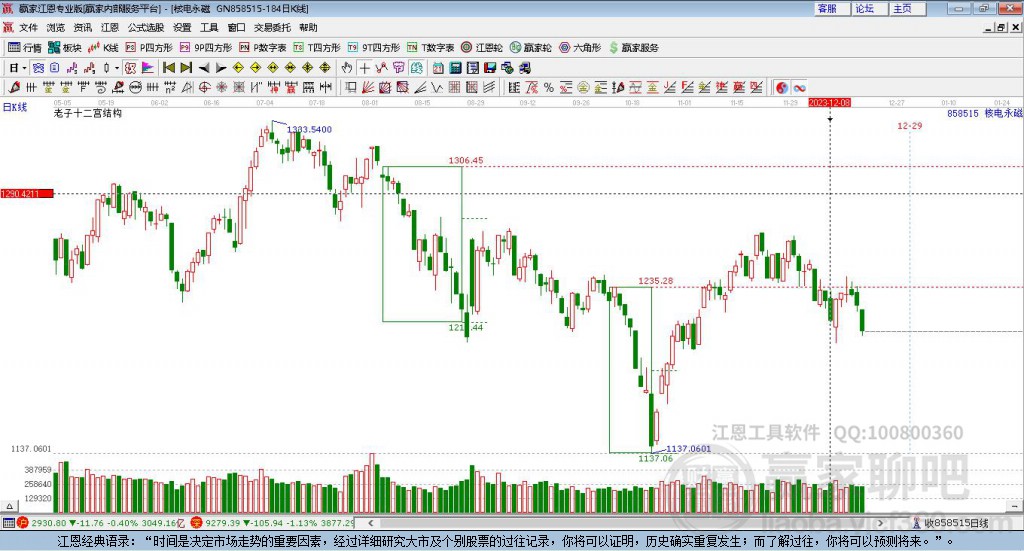This screenshot has width=1024, height=551.
Task: Toggle the red-blue yin-yang icon
Action: 782,87
